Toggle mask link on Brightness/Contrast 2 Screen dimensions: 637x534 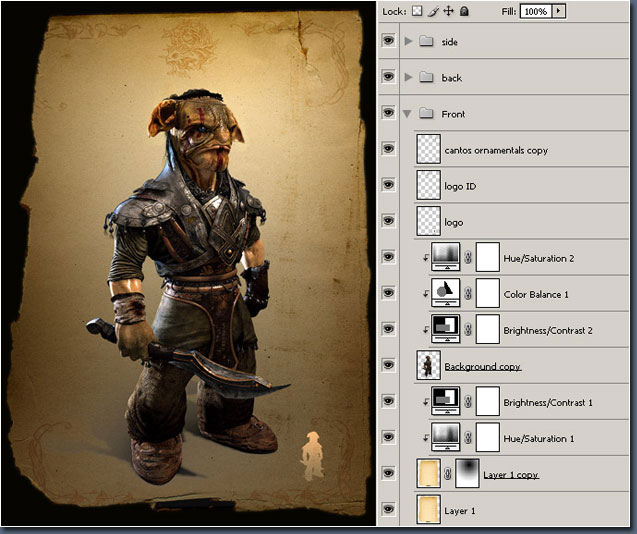point(468,329)
